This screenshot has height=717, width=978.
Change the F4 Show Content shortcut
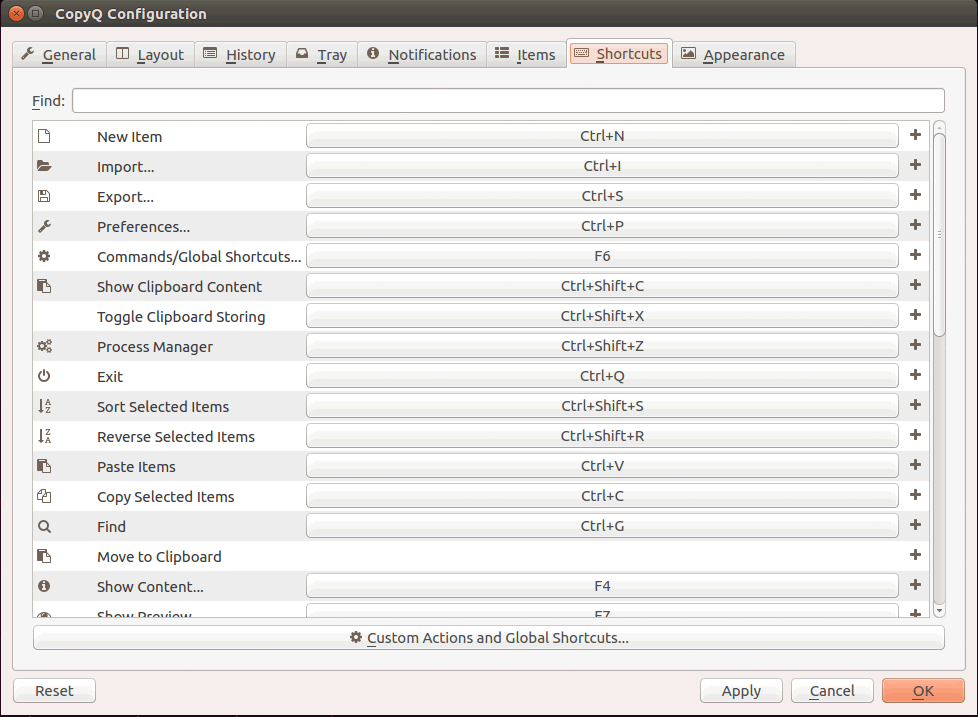click(602, 585)
